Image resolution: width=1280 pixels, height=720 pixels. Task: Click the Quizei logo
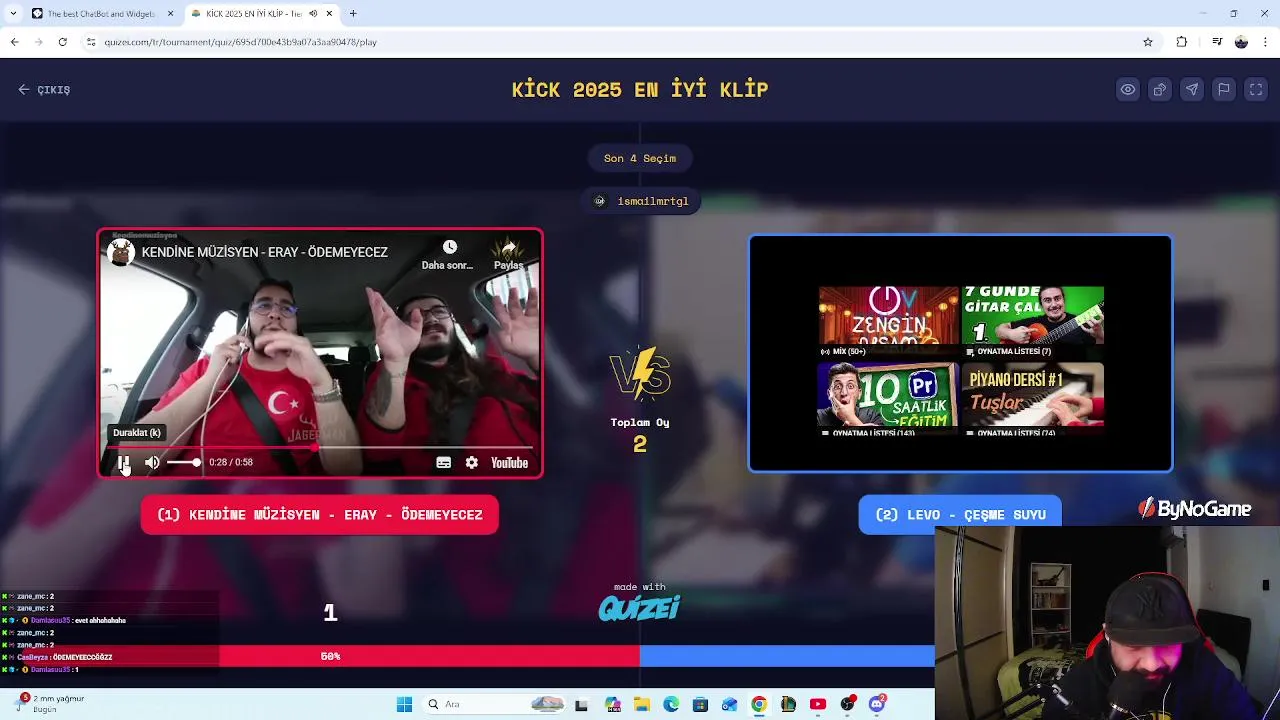pos(639,607)
